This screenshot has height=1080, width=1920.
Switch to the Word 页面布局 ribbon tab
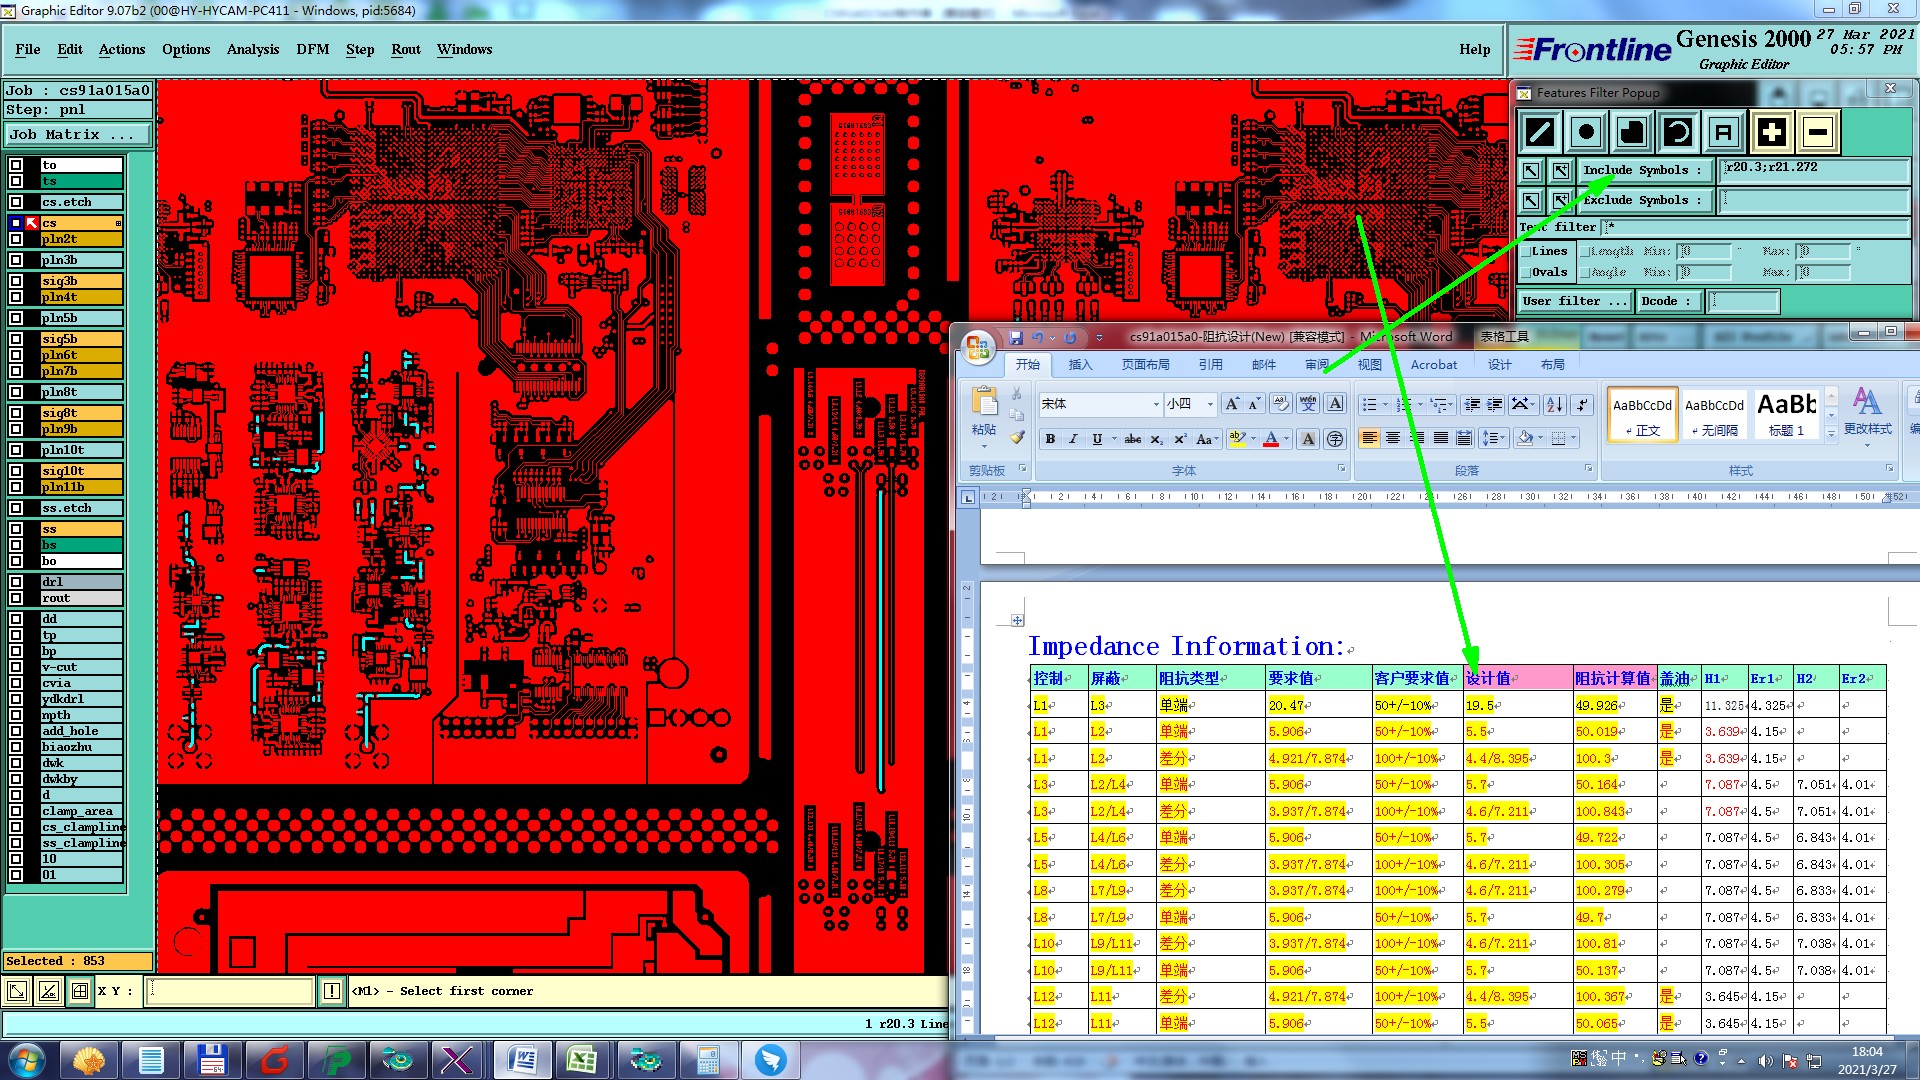1145,365
